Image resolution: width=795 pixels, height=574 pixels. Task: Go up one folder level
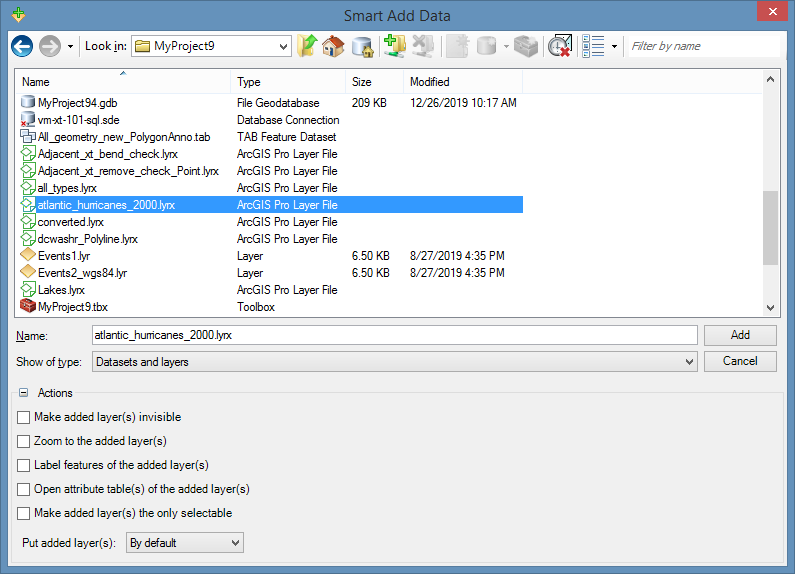pyautogui.click(x=307, y=46)
